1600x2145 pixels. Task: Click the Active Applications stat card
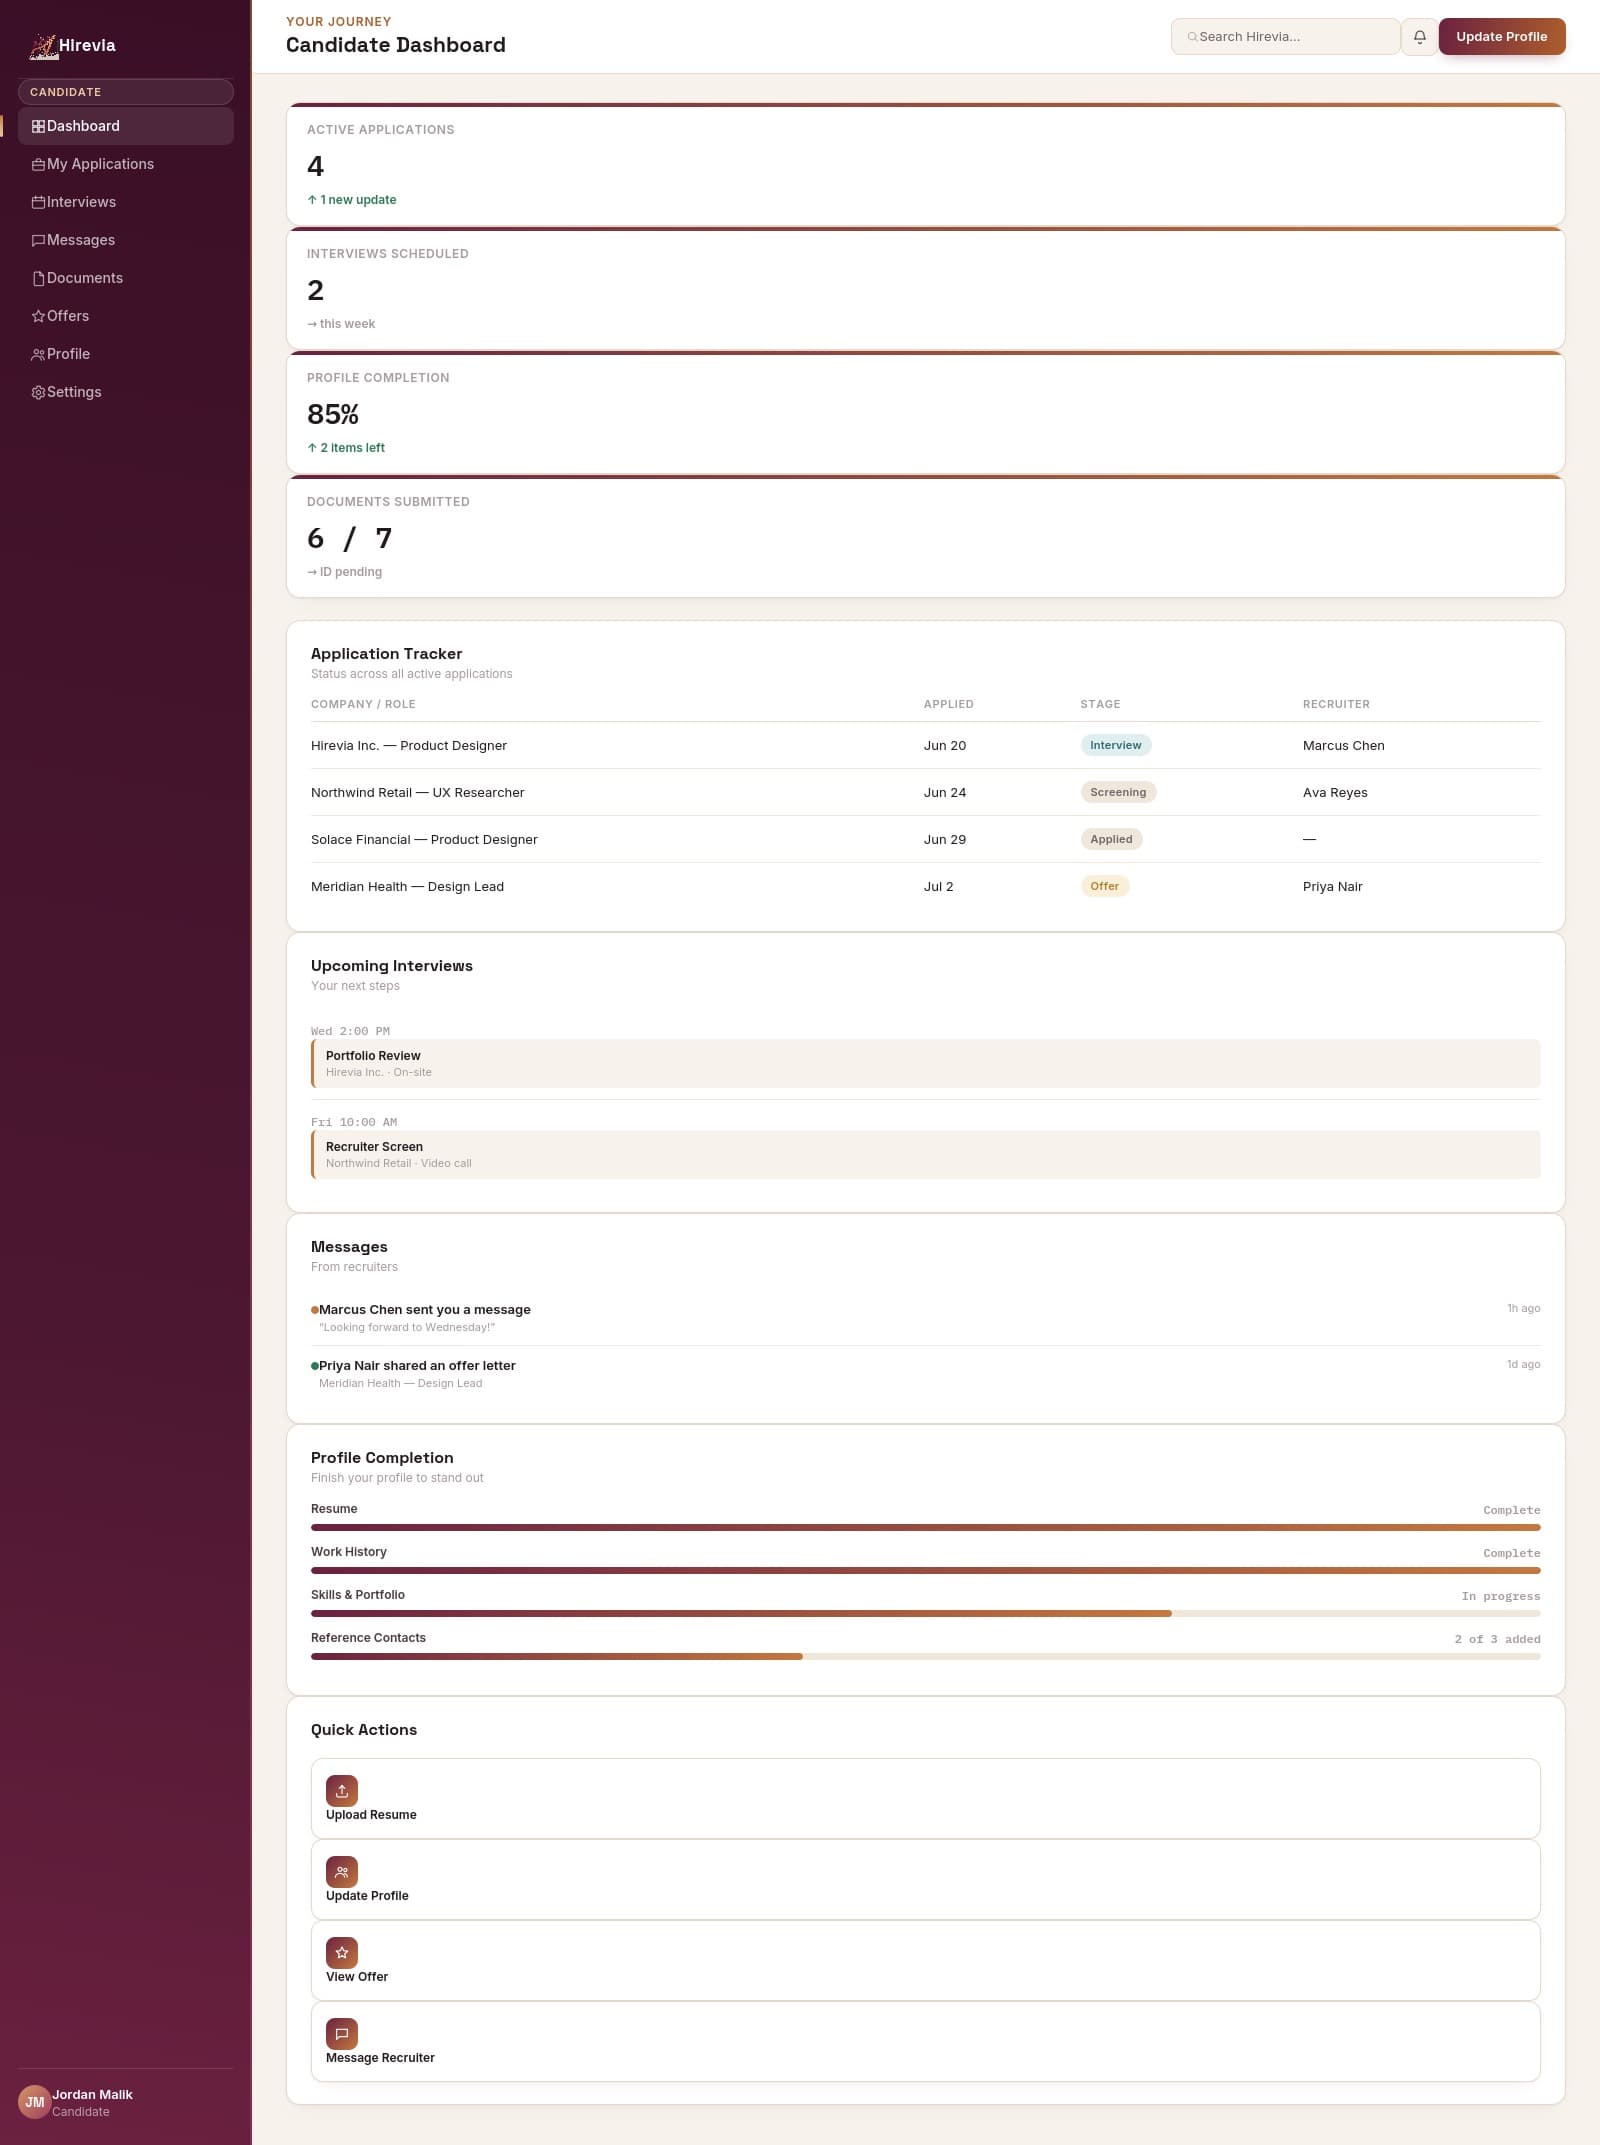tap(925, 164)
